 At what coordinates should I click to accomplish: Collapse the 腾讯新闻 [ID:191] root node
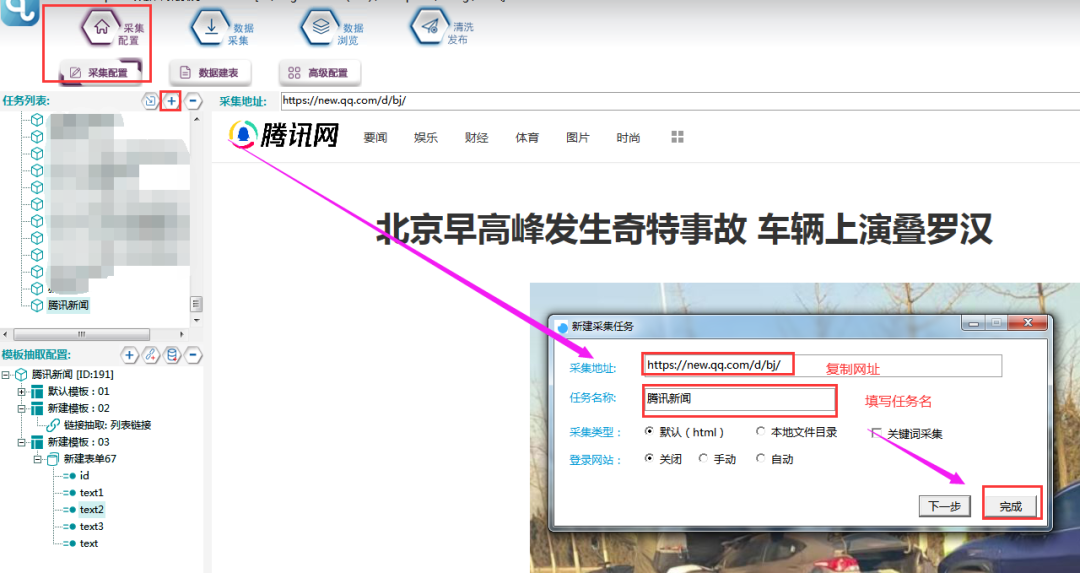coord(6,375)
